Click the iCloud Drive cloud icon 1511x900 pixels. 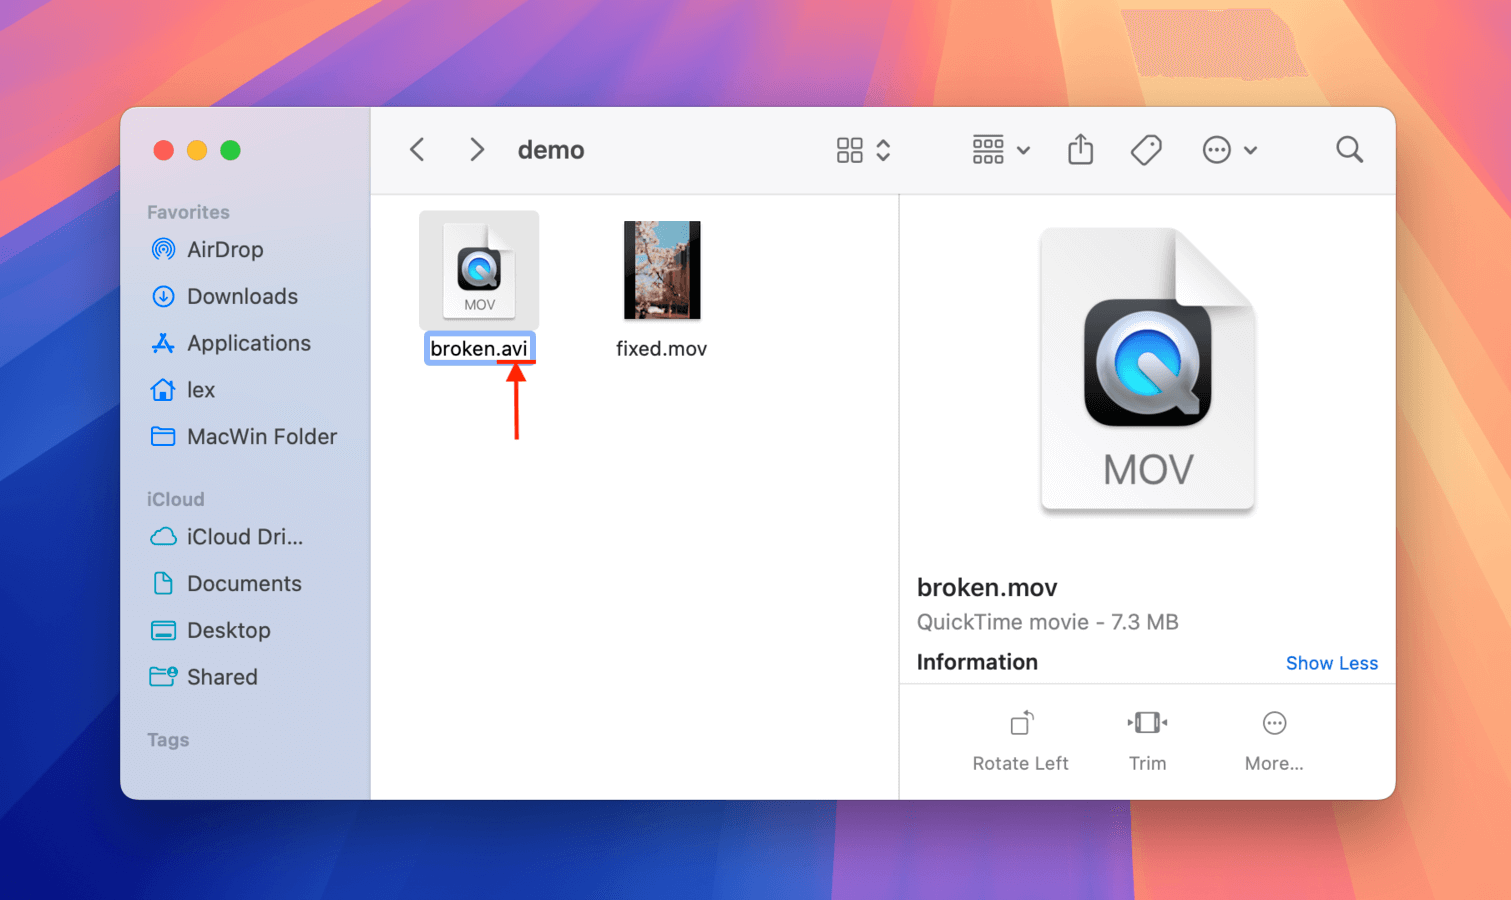pyautogui.click(x=163, y=537)
